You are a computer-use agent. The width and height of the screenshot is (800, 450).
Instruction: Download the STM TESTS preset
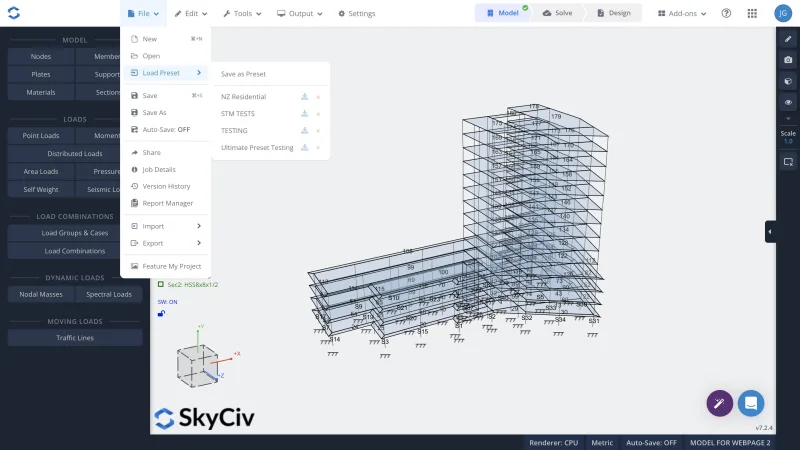304,113
